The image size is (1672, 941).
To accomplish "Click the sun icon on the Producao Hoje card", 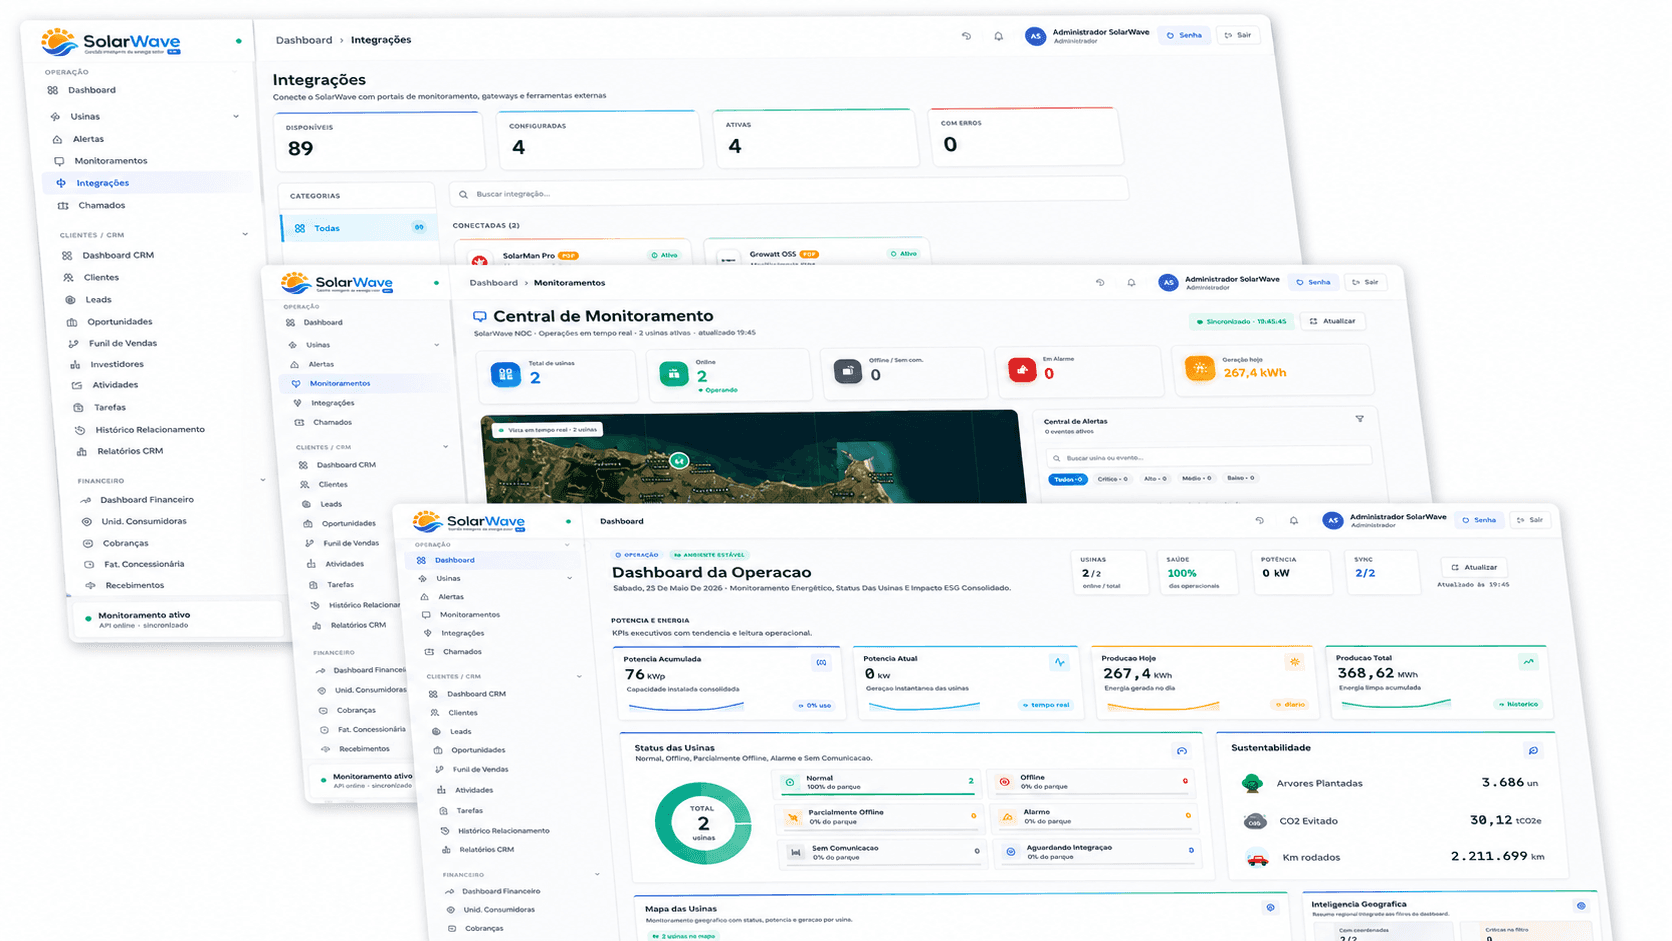I will pyautogui.click(x=1295, y=662).
